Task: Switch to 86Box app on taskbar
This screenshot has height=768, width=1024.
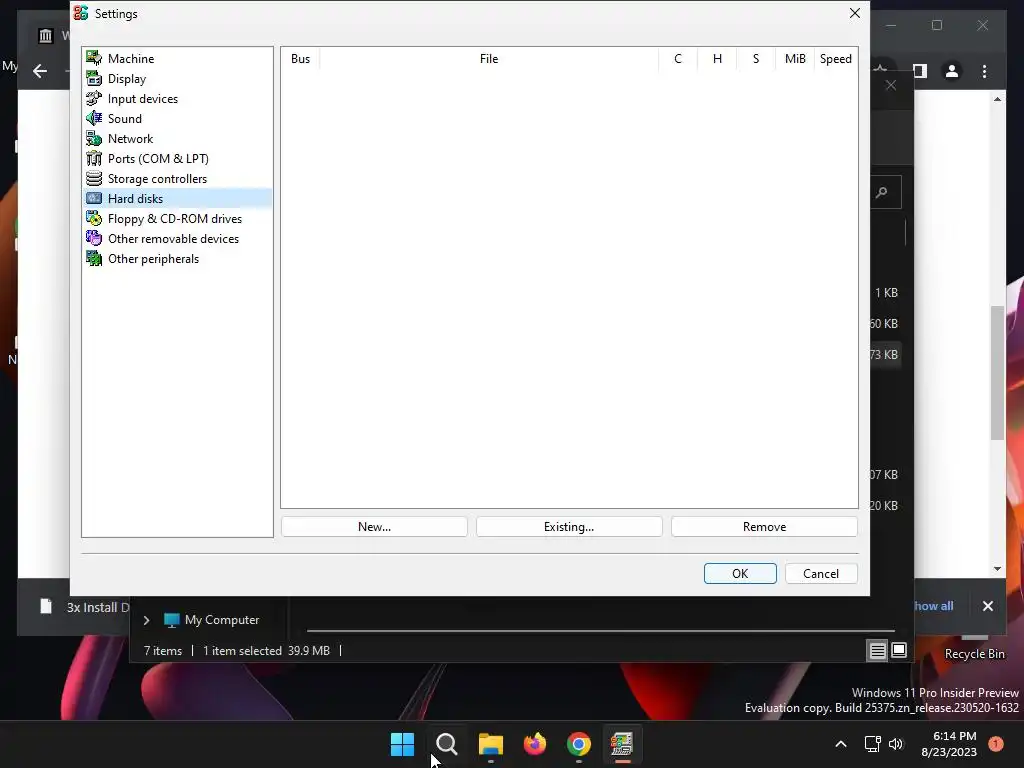Action: [x=622, y=744]
